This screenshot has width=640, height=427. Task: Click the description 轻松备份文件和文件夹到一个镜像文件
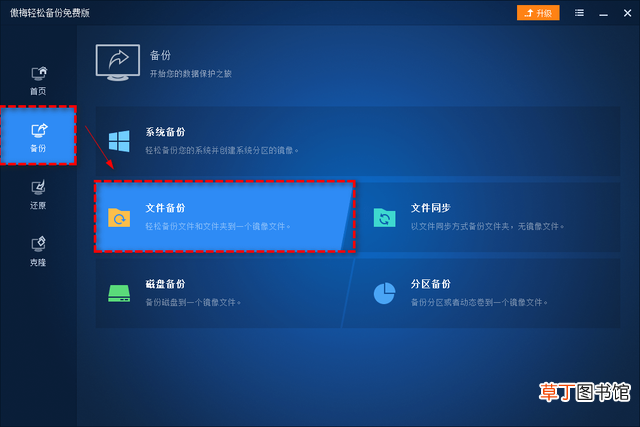(218, 226)
